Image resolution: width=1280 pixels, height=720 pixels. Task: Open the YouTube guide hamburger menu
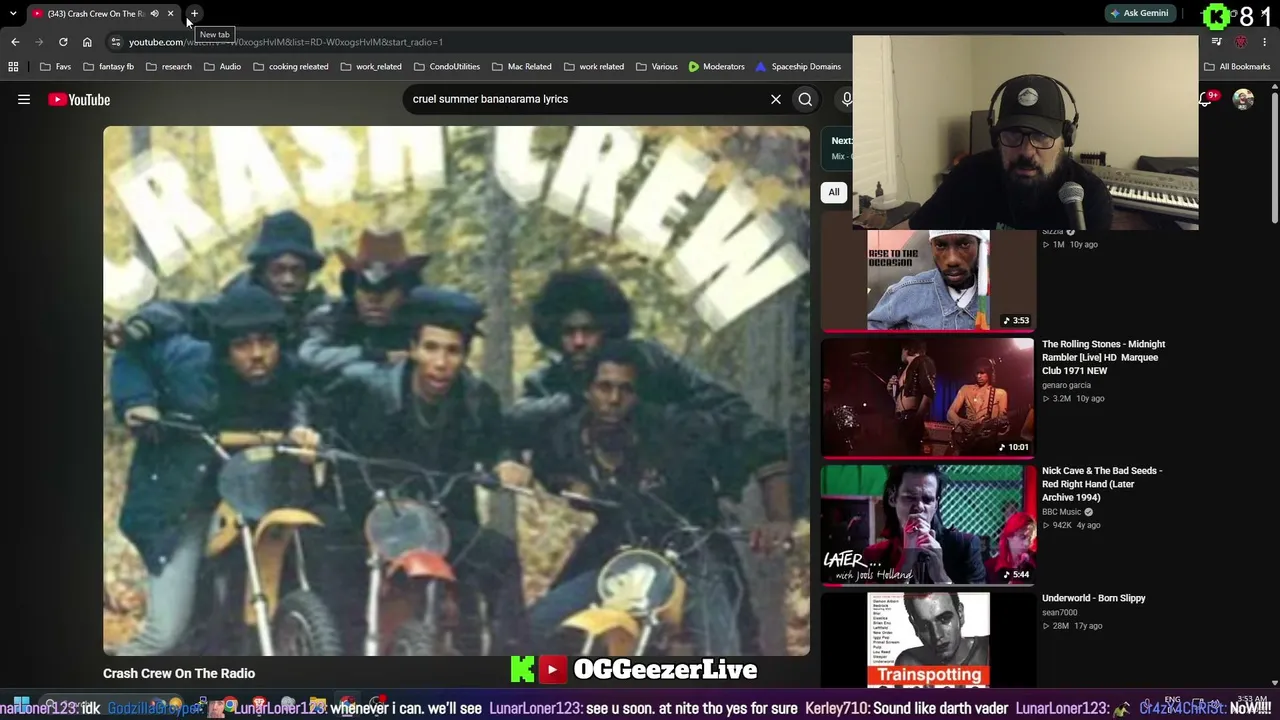pos(24,99)
